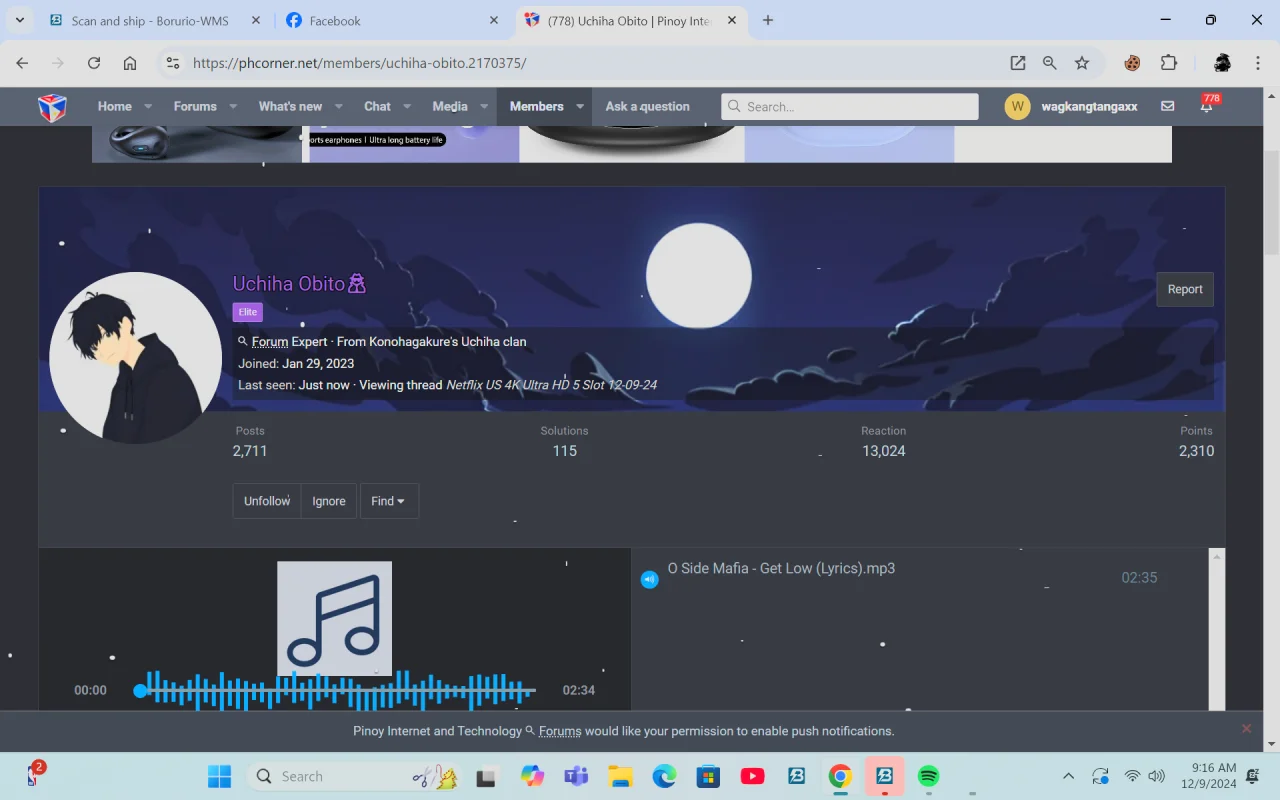Open YouTube from the taskbar
This screenshot has height=800, width=1280.
[753, 776]
